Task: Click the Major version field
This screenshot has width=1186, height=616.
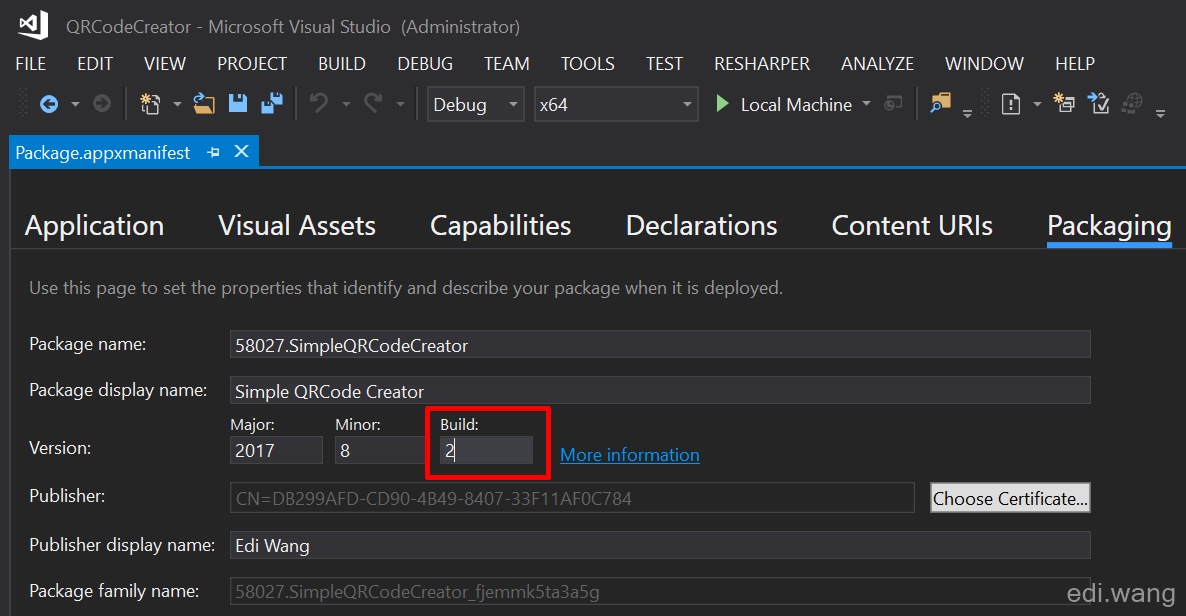Action: [x=276, y=450]
